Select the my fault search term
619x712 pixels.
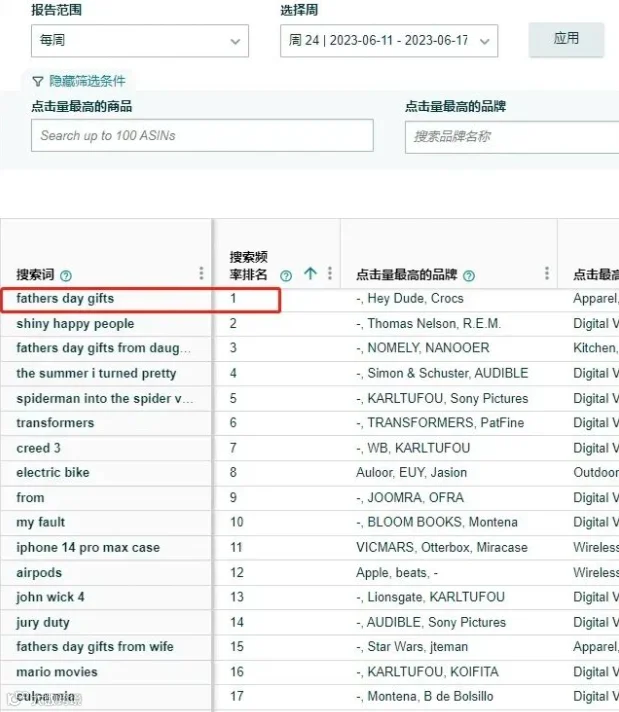41,523
